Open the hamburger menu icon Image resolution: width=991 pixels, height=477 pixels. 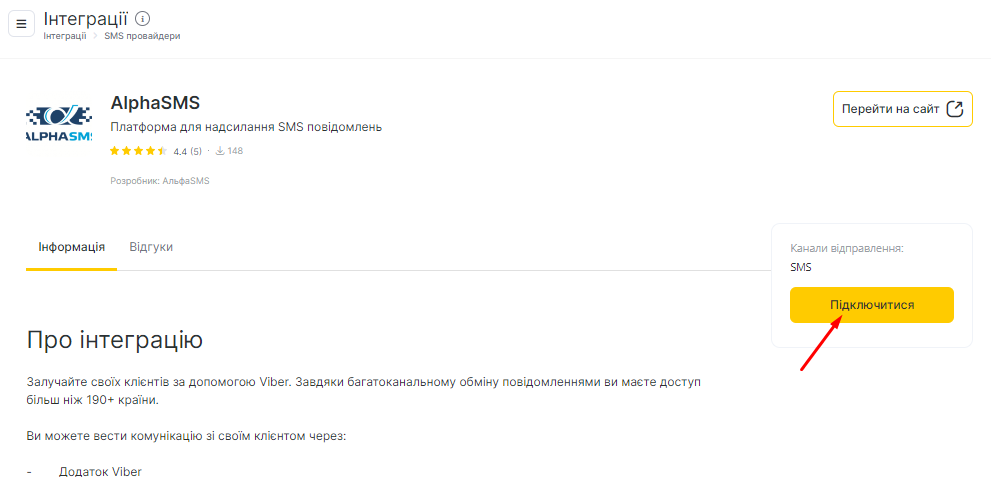point(21,24)
